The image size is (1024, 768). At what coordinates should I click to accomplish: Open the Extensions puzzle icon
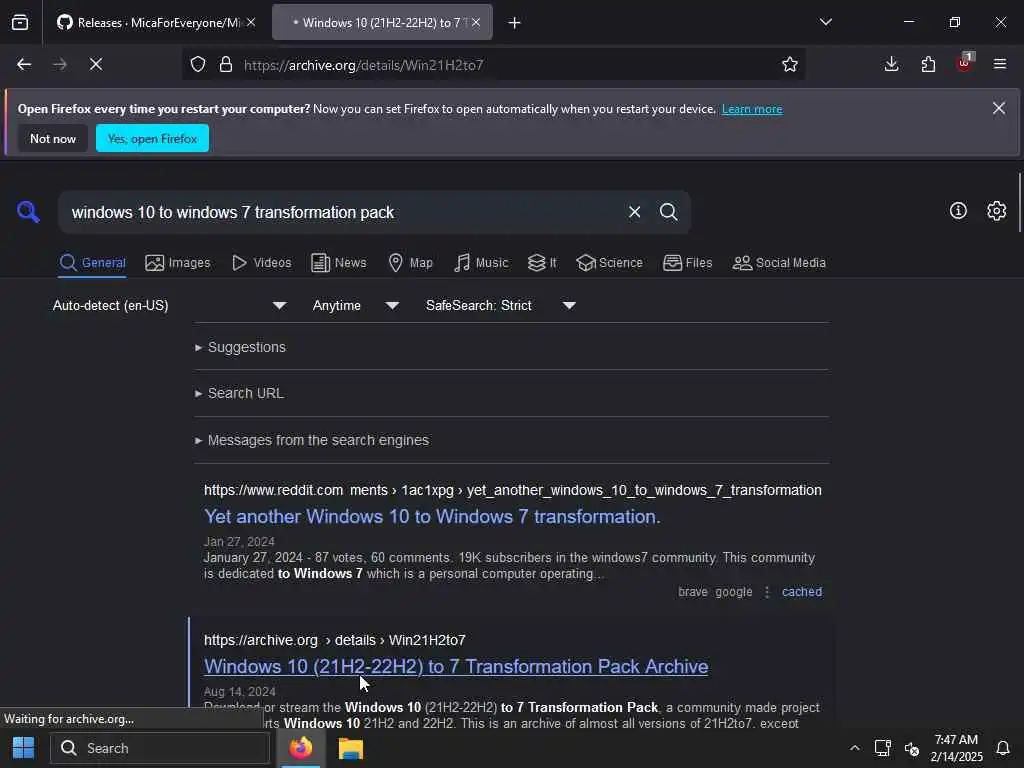(x=928, y=64)
